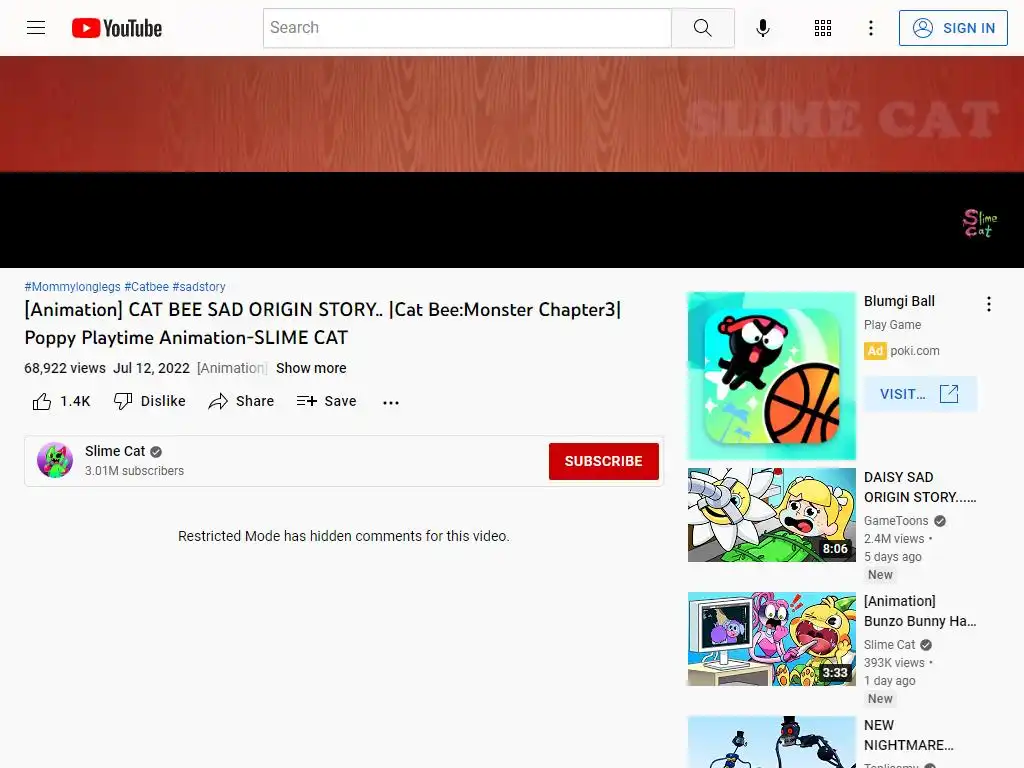Open the #Catbee hashtag
1024x768 pixels.
tap(146, 287)
